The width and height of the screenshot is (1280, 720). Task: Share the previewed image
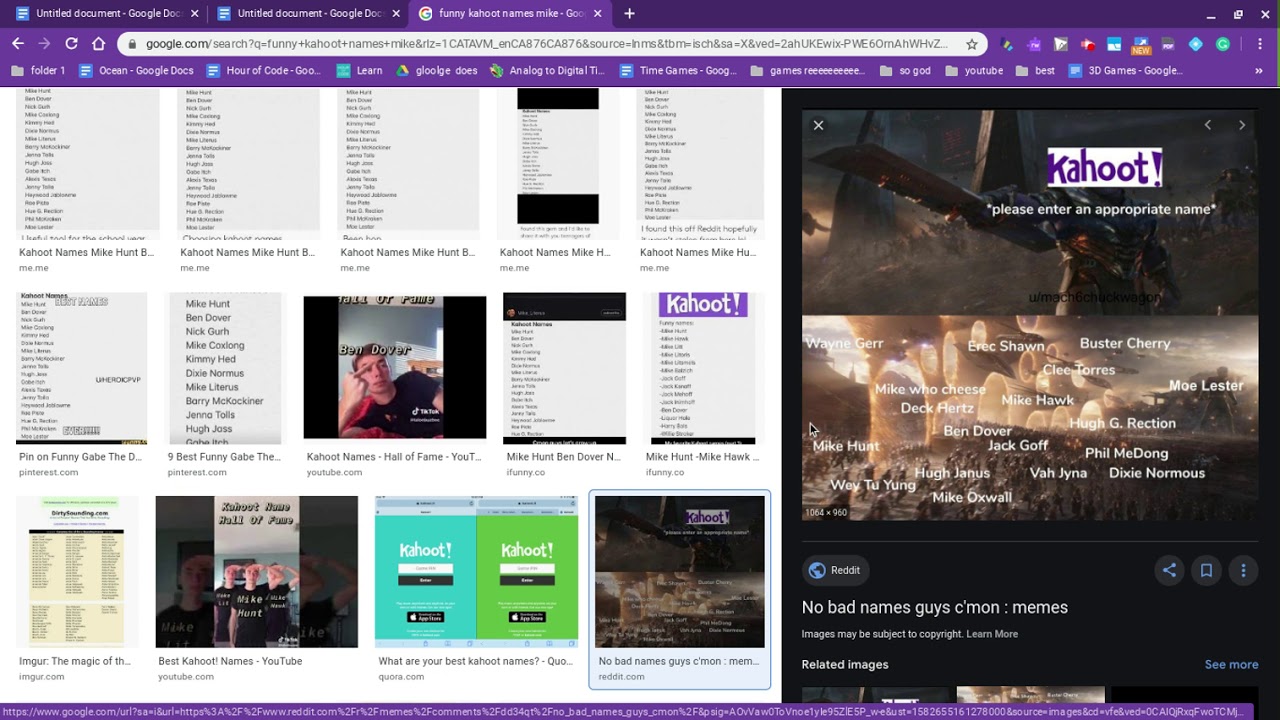point(1169,570)
